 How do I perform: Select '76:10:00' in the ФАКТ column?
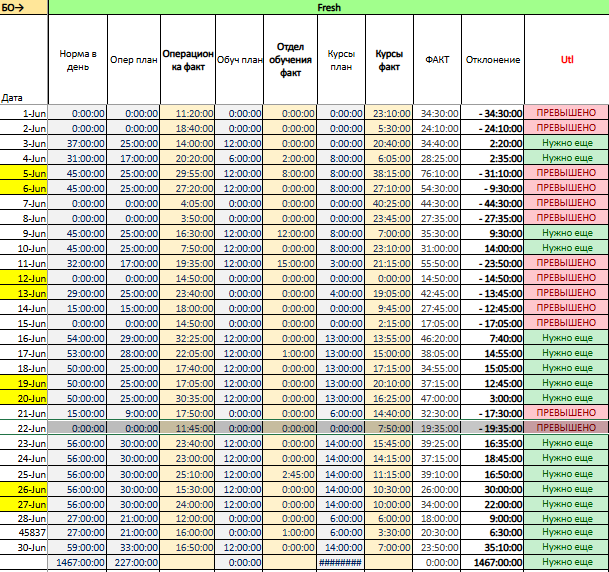pyautogui.click(x=437, y=173)
